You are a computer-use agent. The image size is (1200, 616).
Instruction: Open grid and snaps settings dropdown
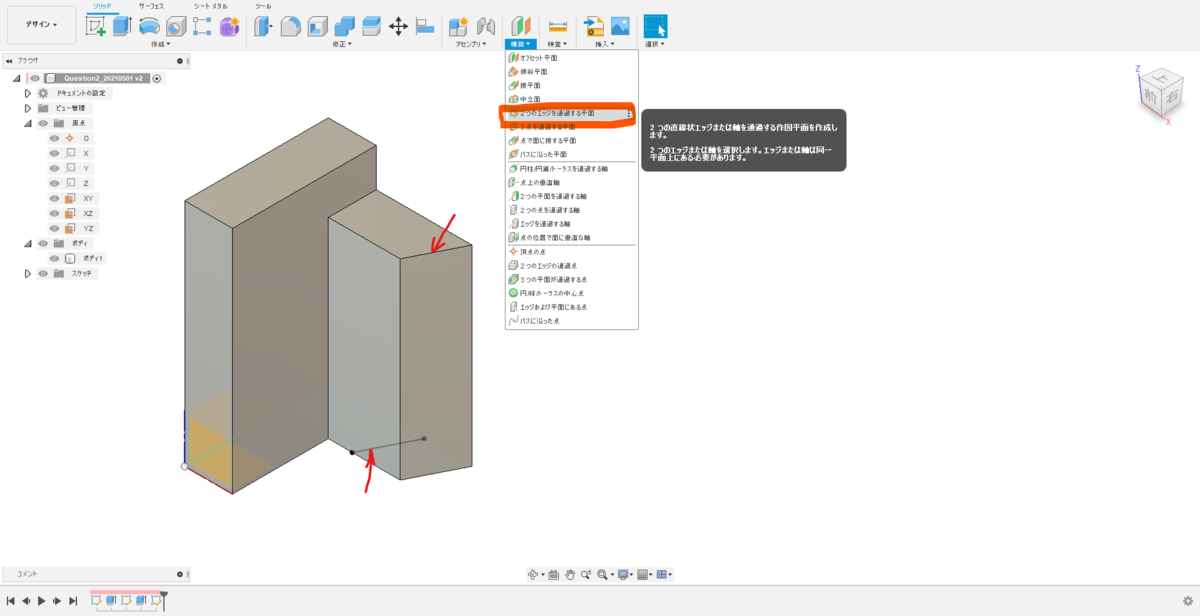click(x=646, y=575)
